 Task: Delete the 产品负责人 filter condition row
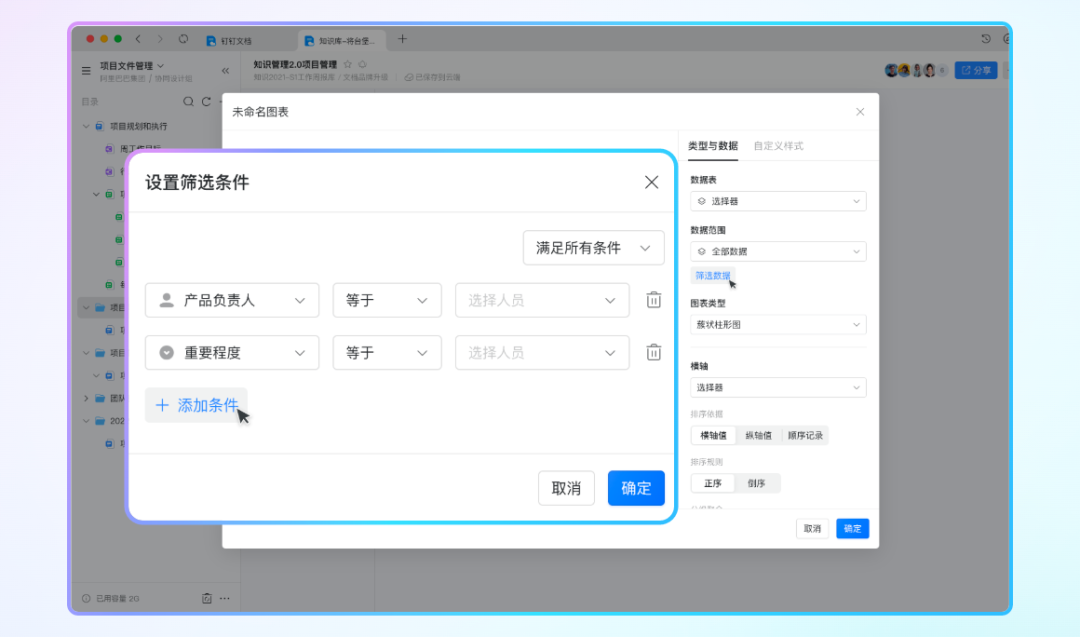coord(654,300)
